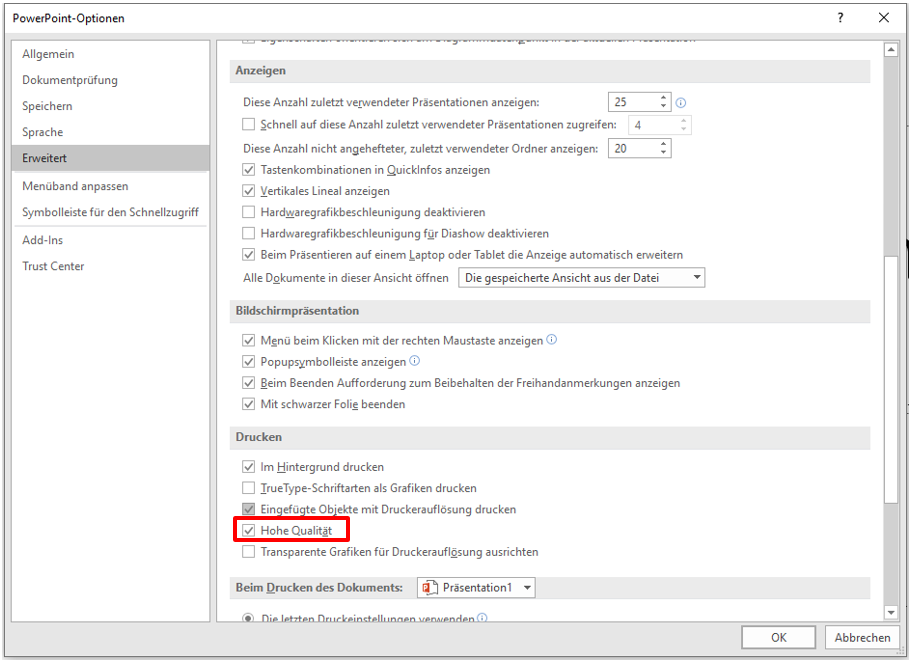Enable quick access to recent presentations checkbox
Screen dimensions: 910x660
248,124
